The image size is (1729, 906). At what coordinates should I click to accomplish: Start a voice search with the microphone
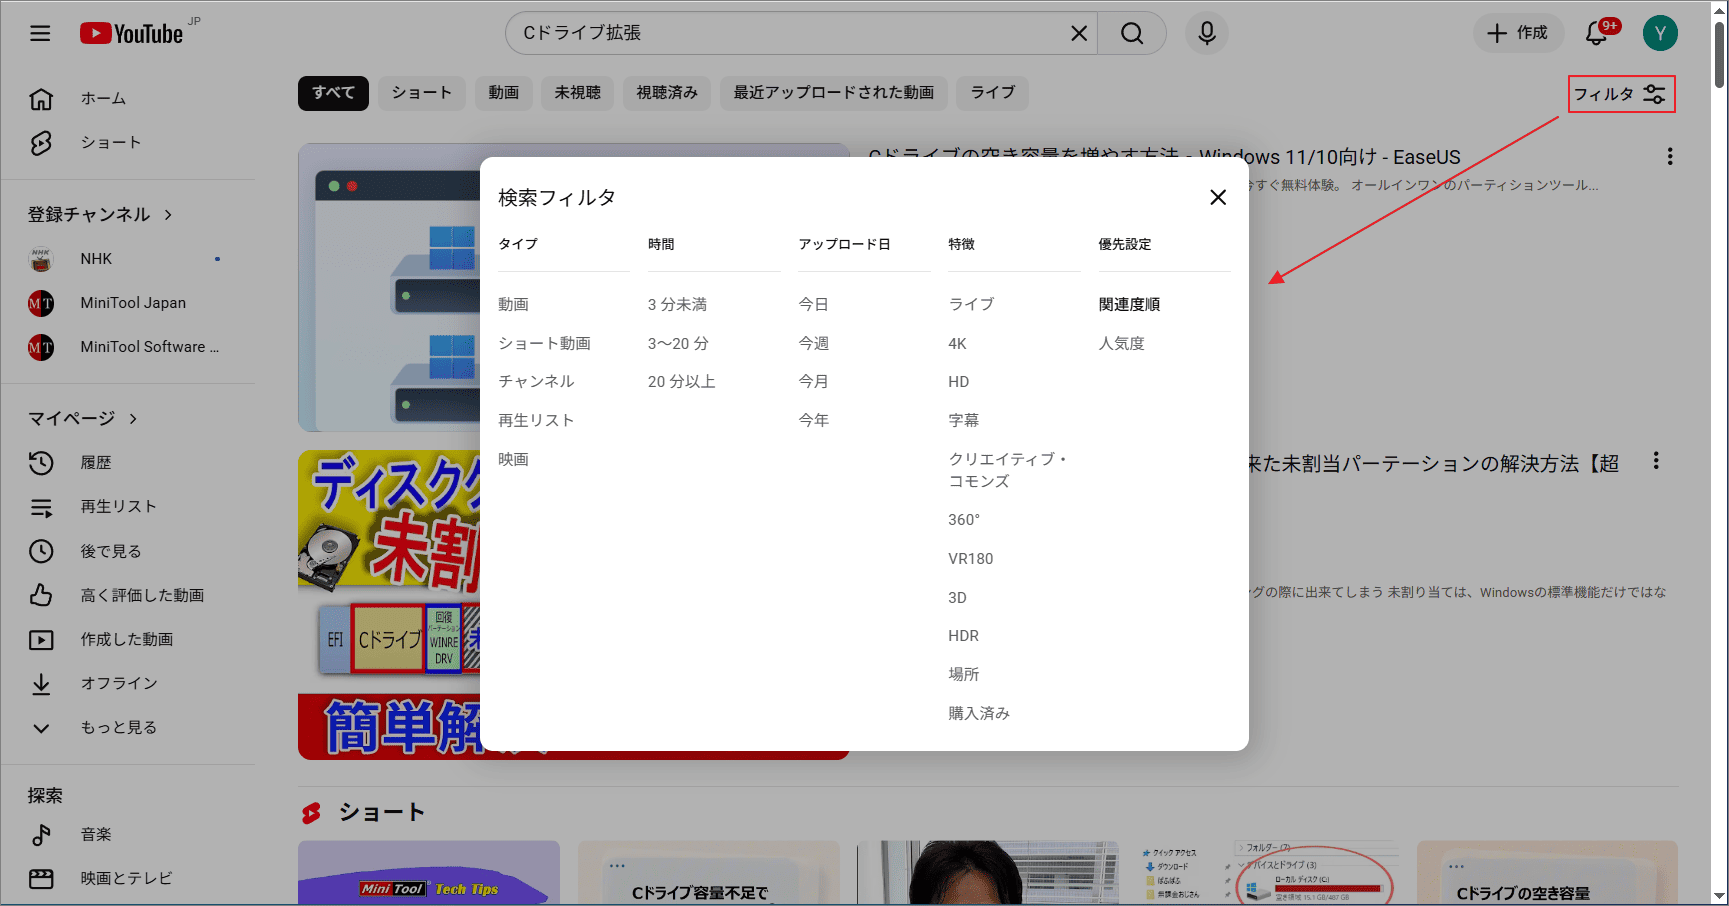click(x=1206, y=33)
